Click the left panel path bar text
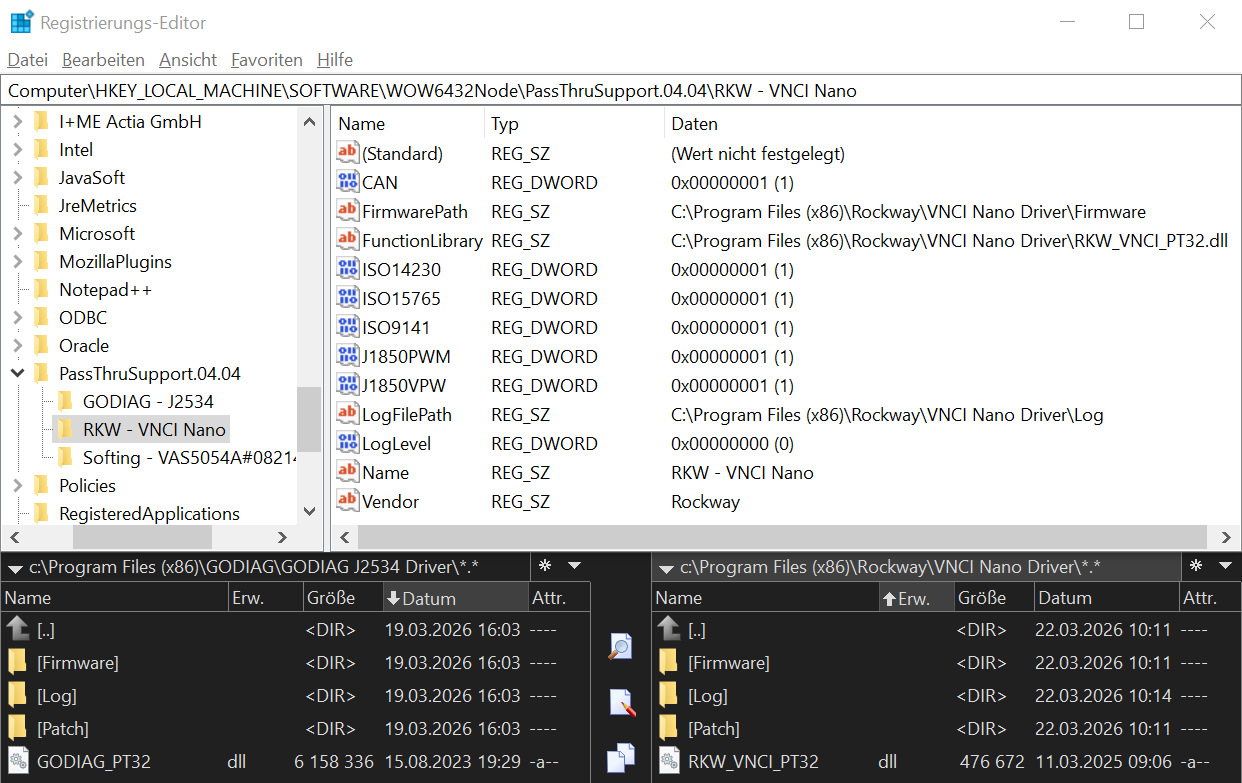The width and height of the screenshot is (1242, 783). (x=254, y=567)
